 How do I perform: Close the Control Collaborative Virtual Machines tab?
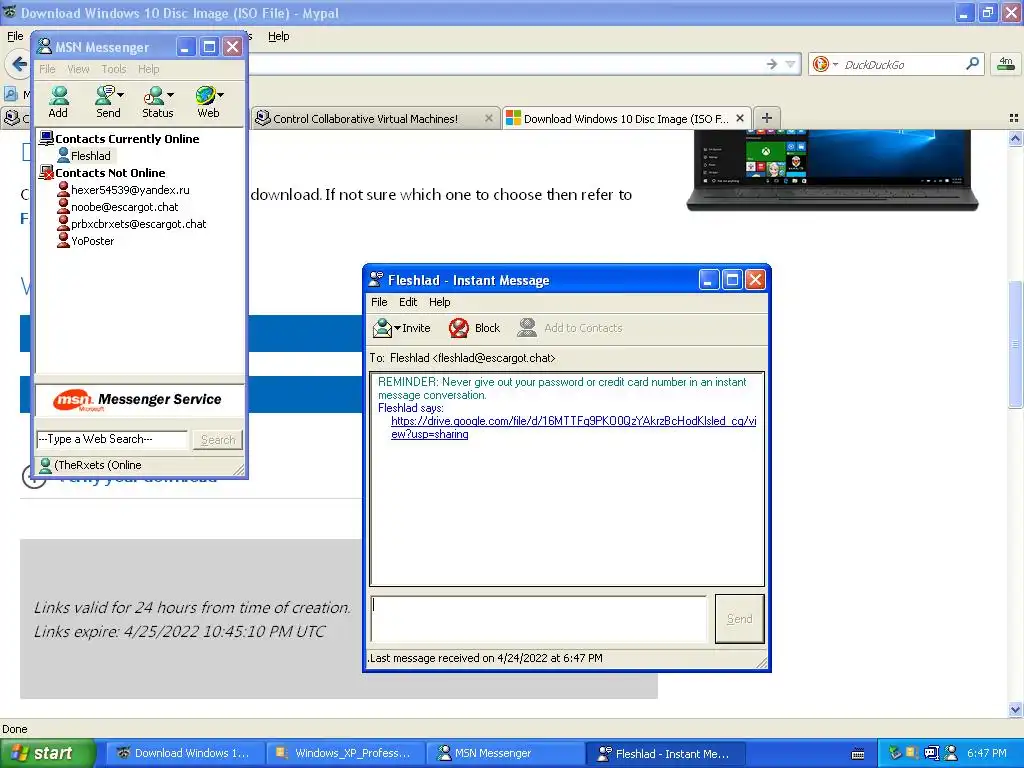pos(488,118)
